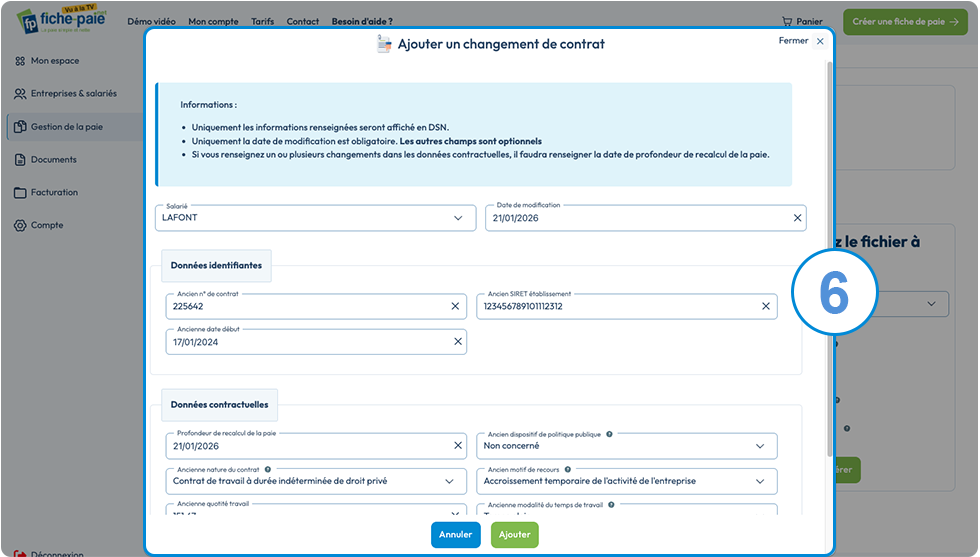Go to Tarifs page

point(262,21)
